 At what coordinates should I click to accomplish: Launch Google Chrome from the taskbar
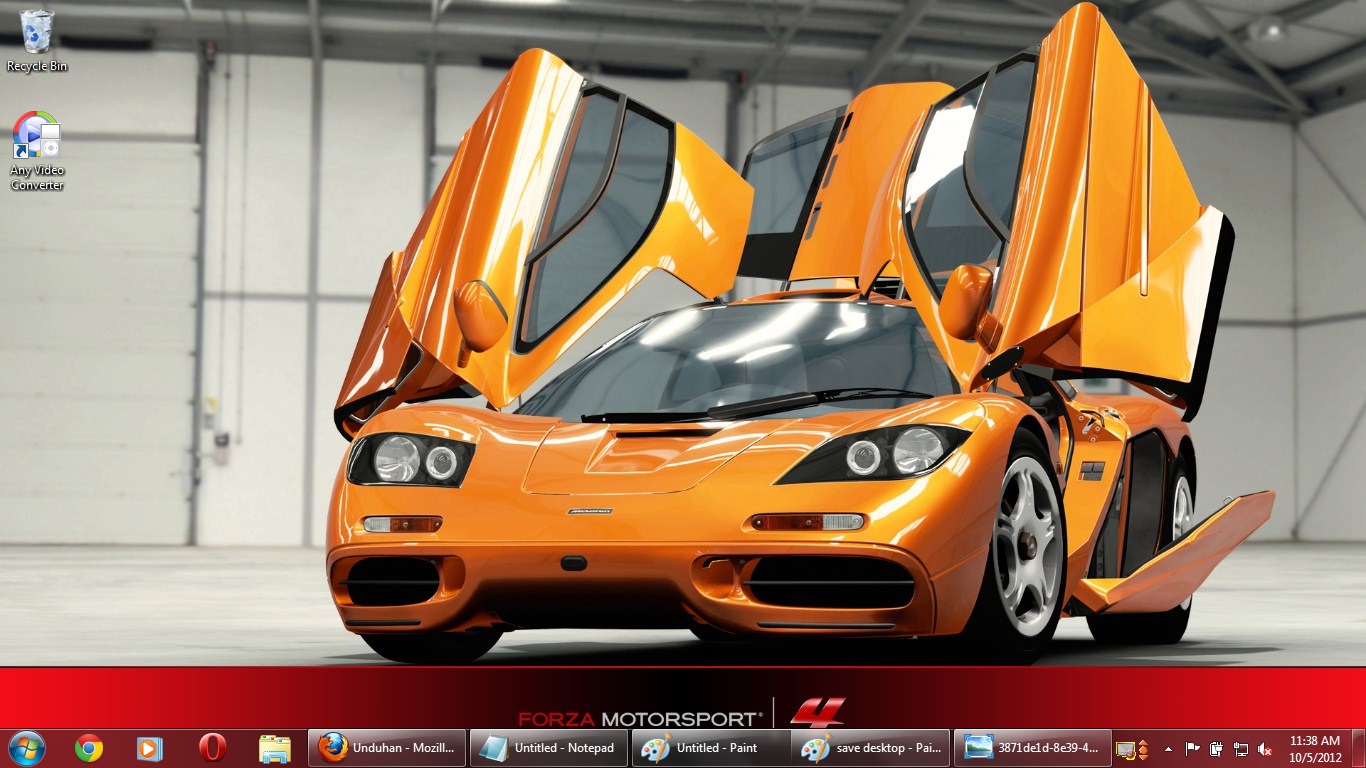point(89,748)
